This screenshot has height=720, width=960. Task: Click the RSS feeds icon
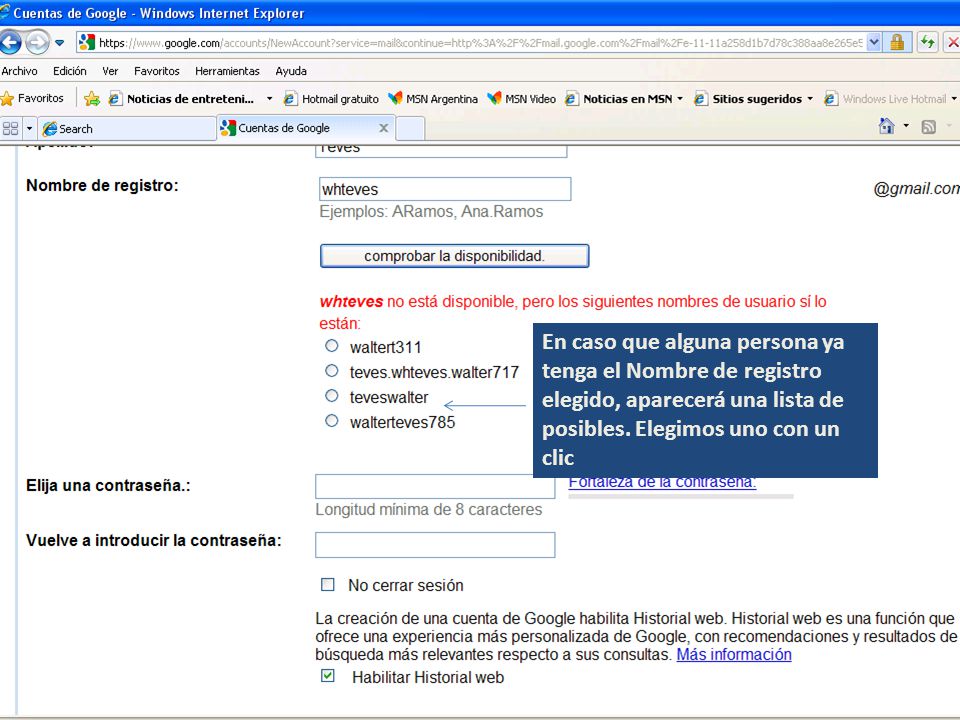tap(929, 127)
